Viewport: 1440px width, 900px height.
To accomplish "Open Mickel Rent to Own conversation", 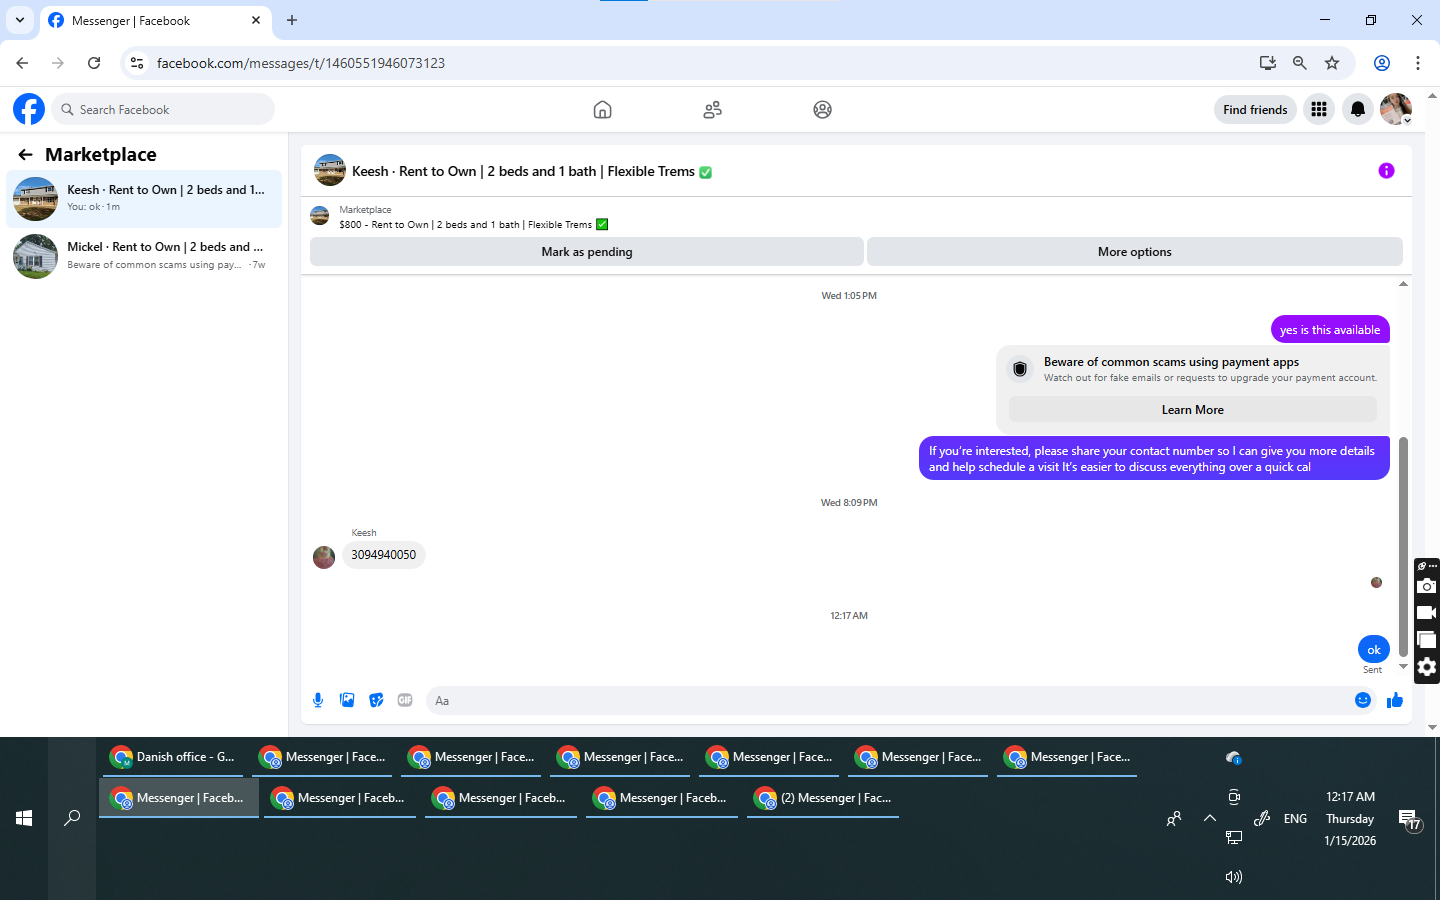I will (x=144, y=255).
